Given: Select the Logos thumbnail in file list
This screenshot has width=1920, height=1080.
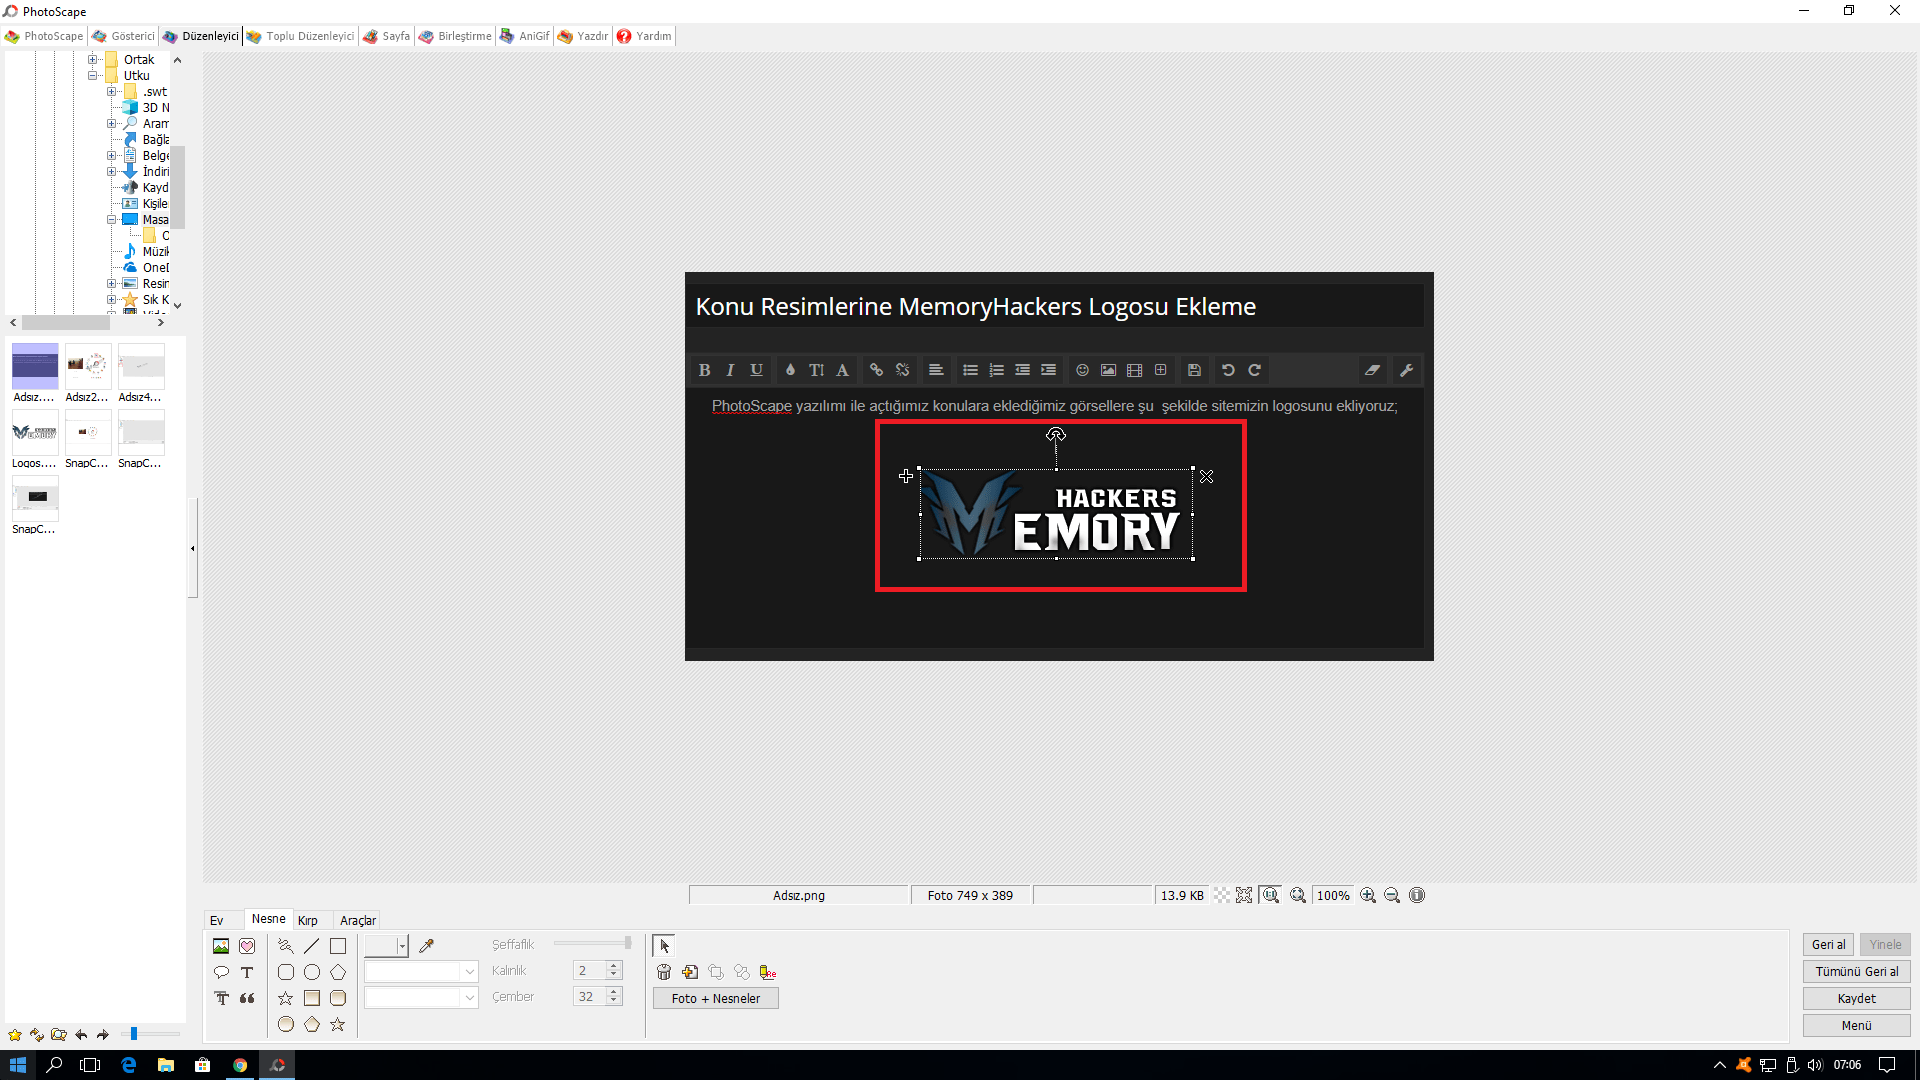Looking at the screenshot, I should tap(35, 433).
